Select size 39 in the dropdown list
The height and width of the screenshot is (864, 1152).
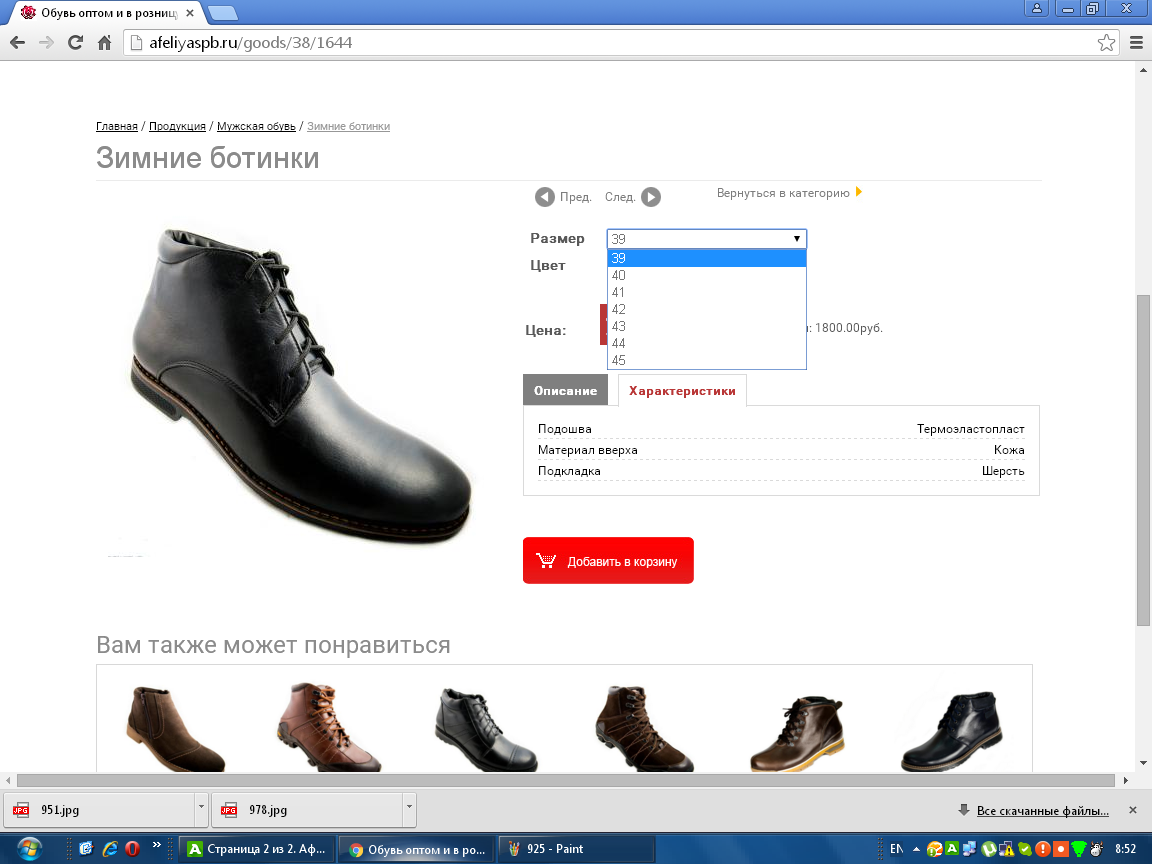[707, 258]
